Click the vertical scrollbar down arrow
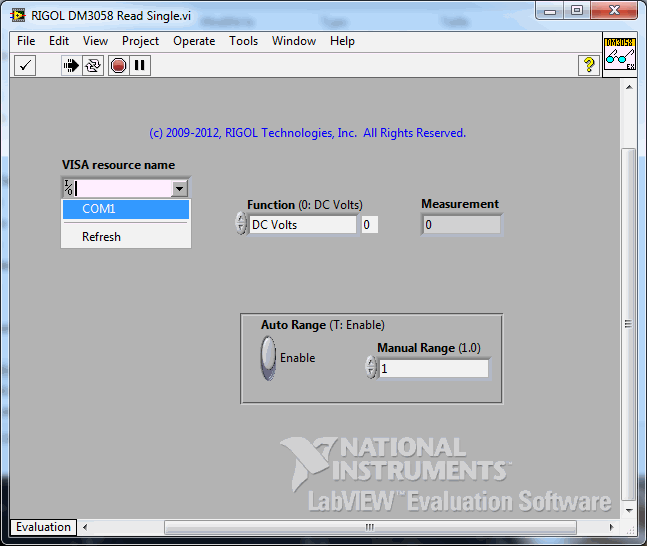The width and height of the screenshot is (647, 546). (x=629, y=511)
